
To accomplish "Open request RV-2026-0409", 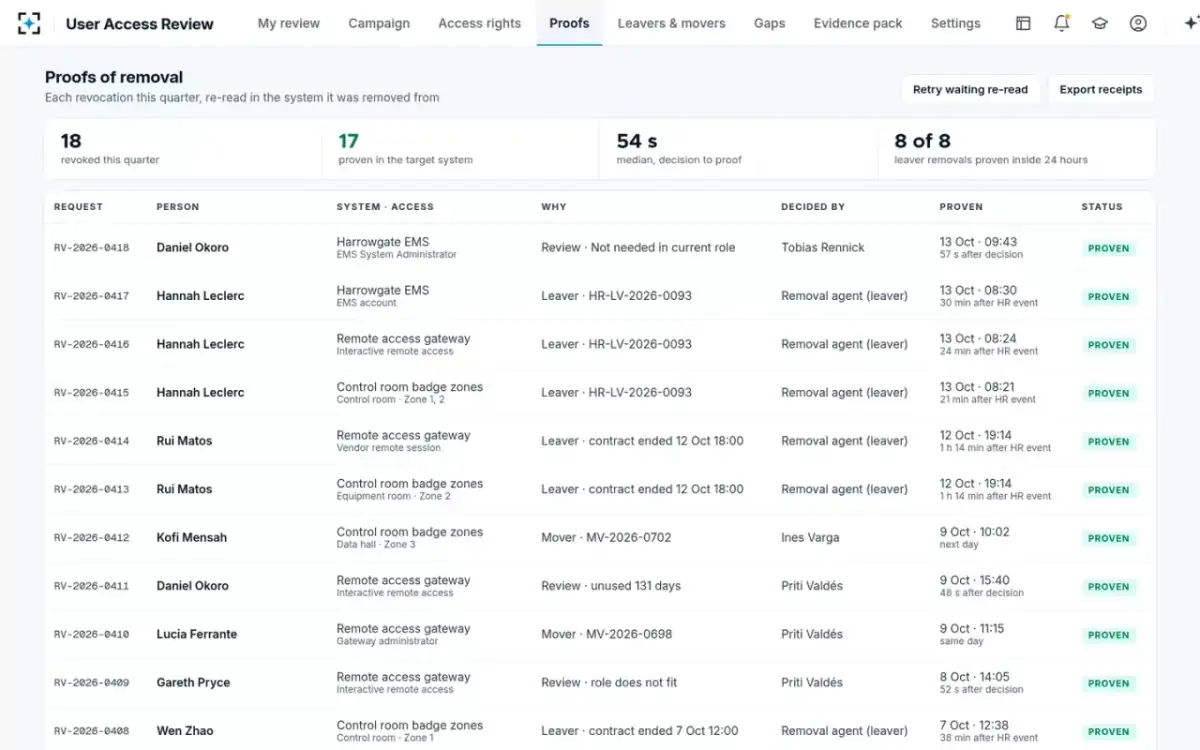I will tap(91, 683).
